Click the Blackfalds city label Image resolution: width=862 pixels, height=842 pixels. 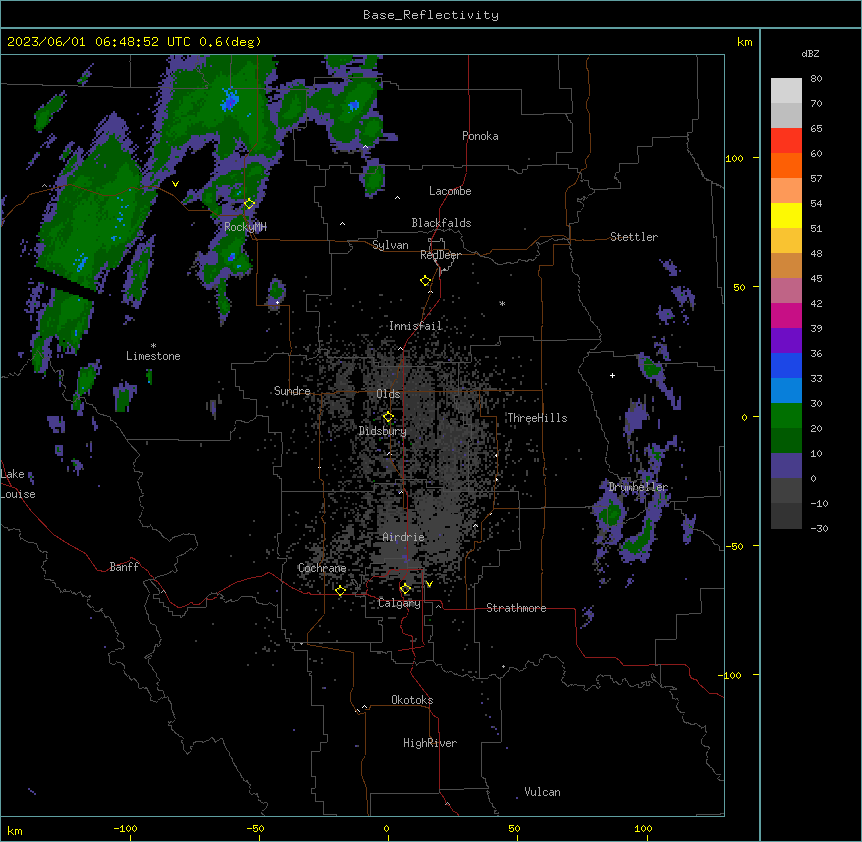[441, 223]
